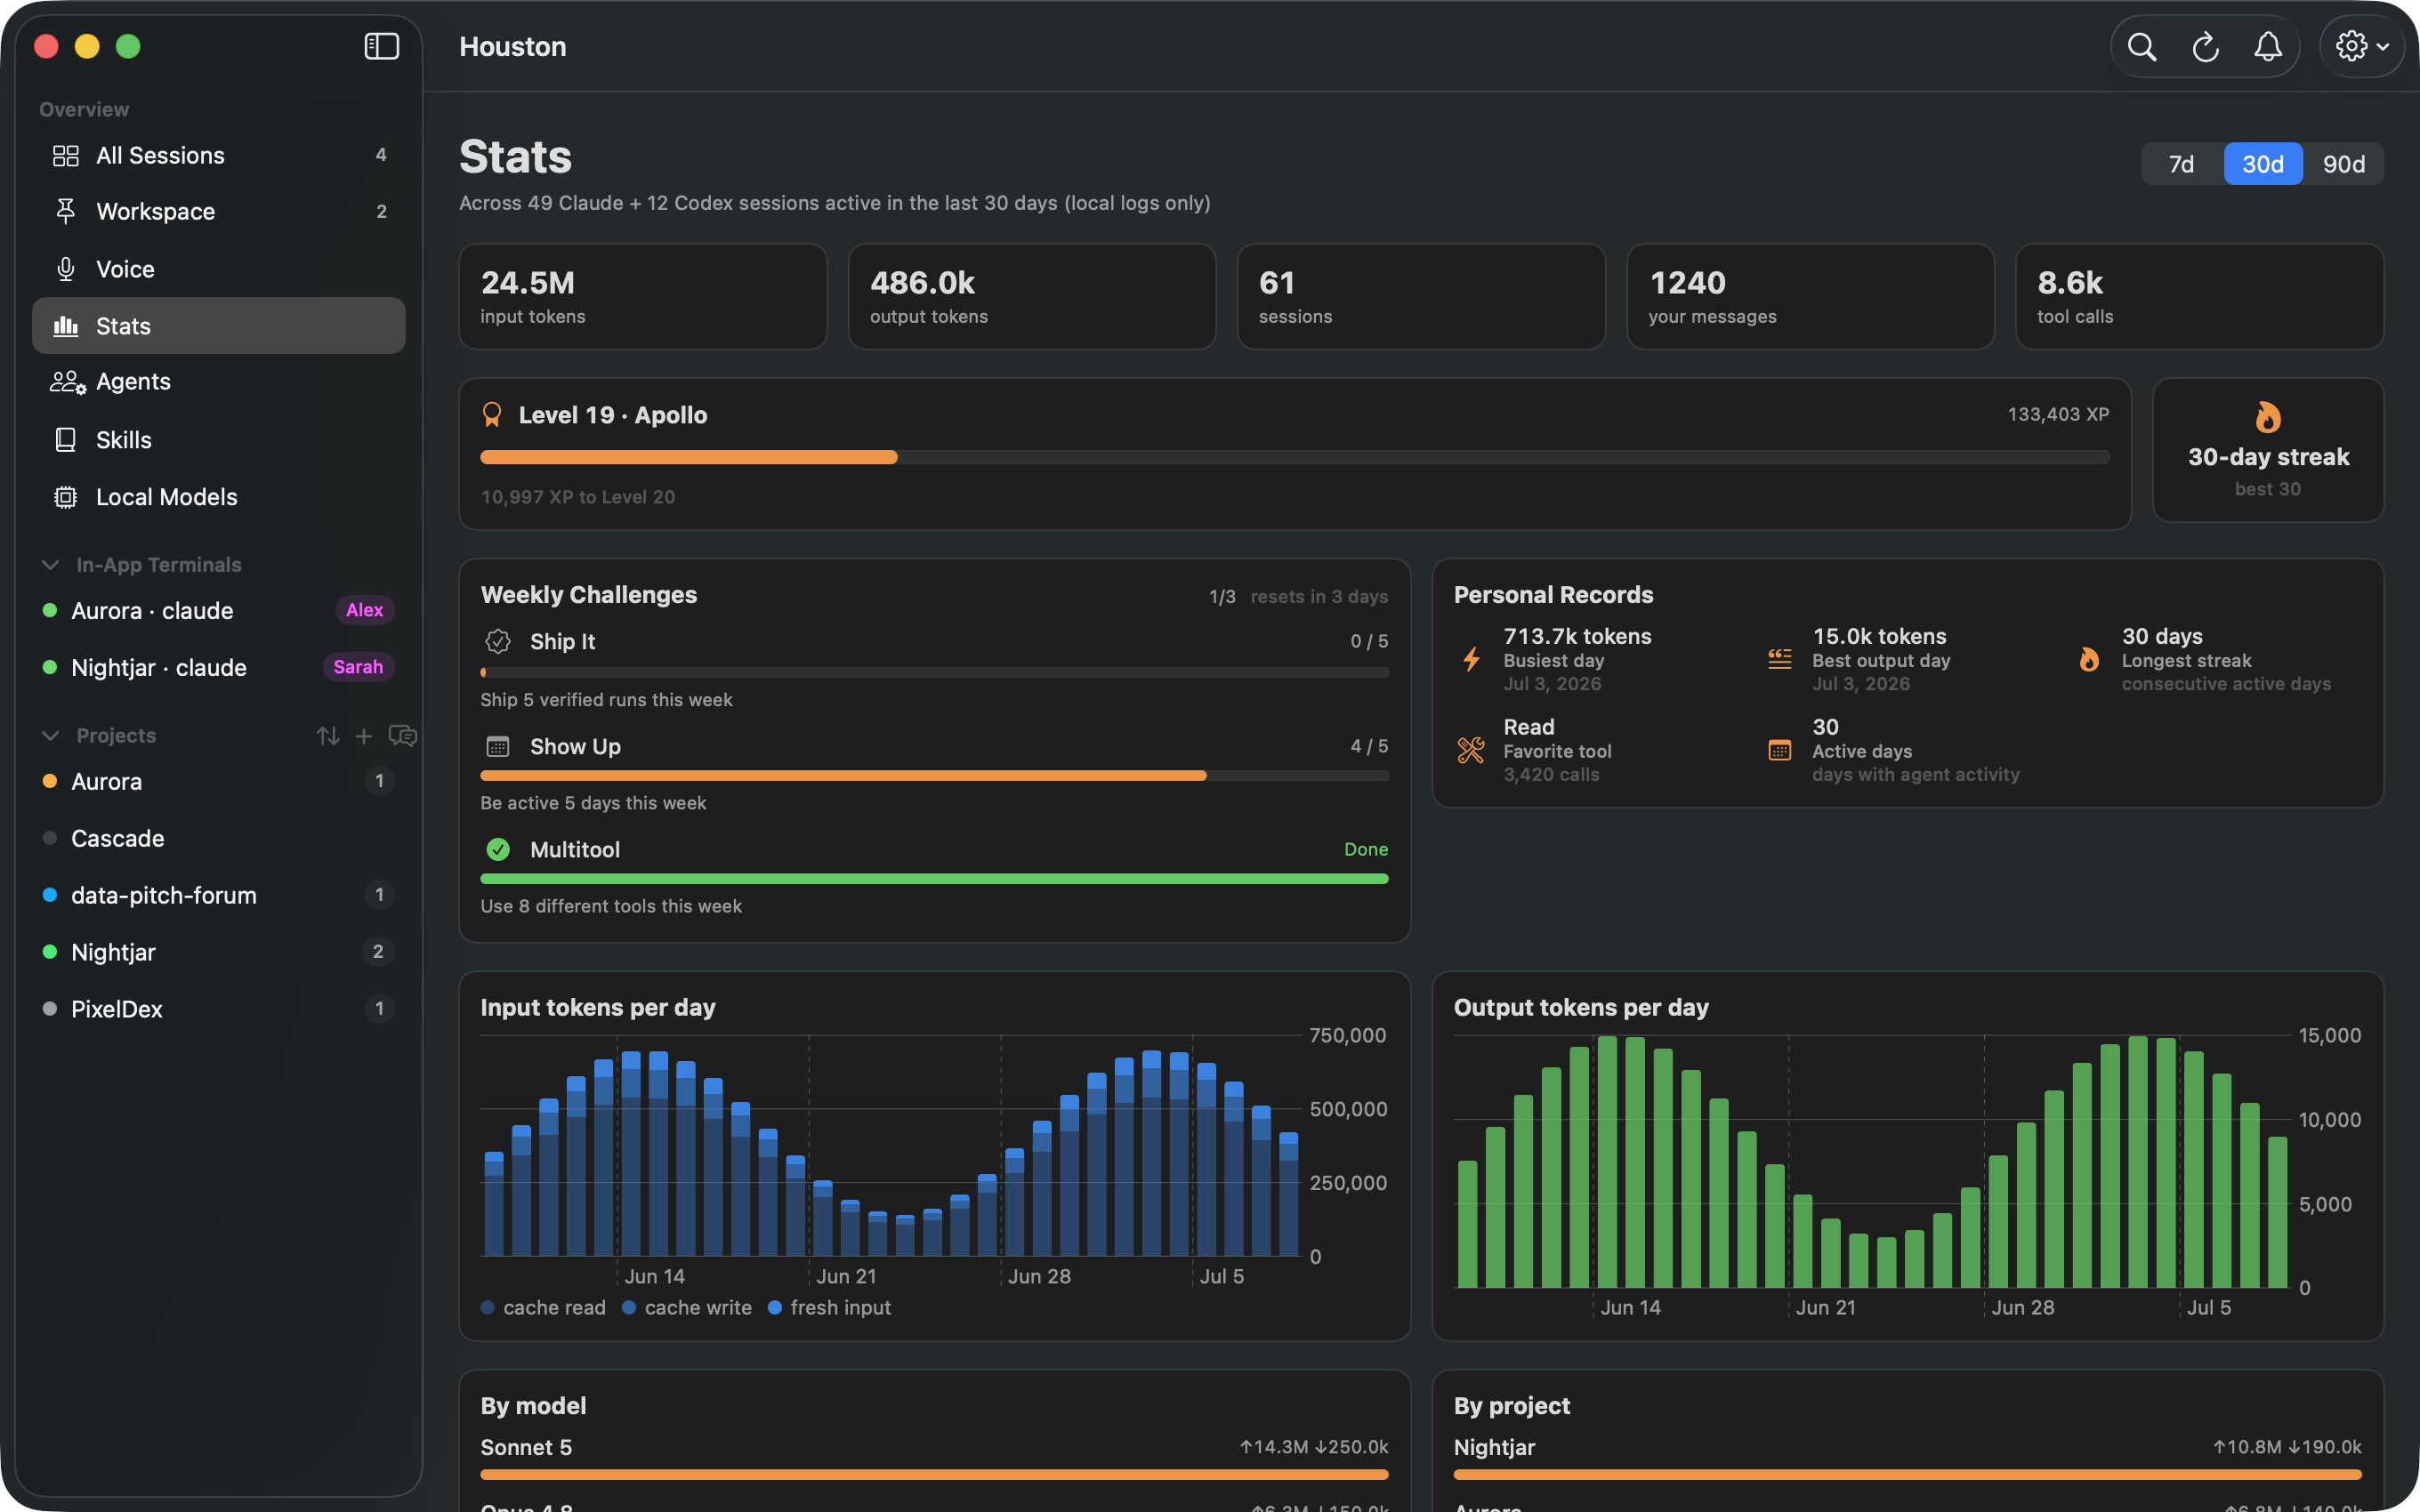Click the Local Models chip icon
Screen dimensions: 2420x1512
point(66,497)
